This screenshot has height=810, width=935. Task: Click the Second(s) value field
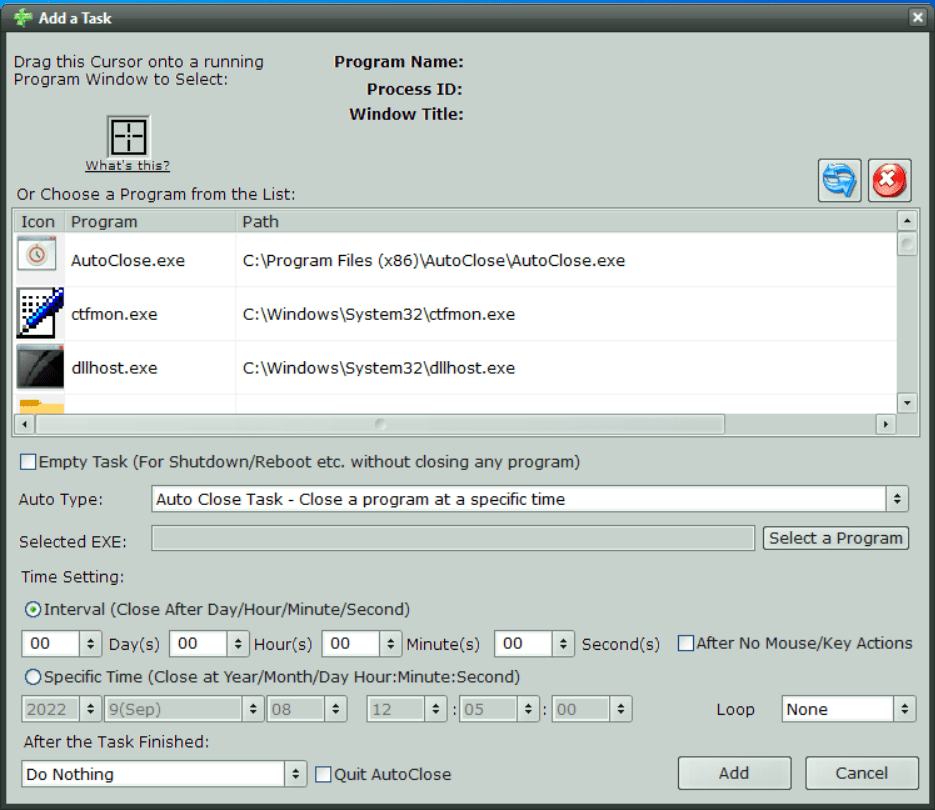tap(523, 644)
